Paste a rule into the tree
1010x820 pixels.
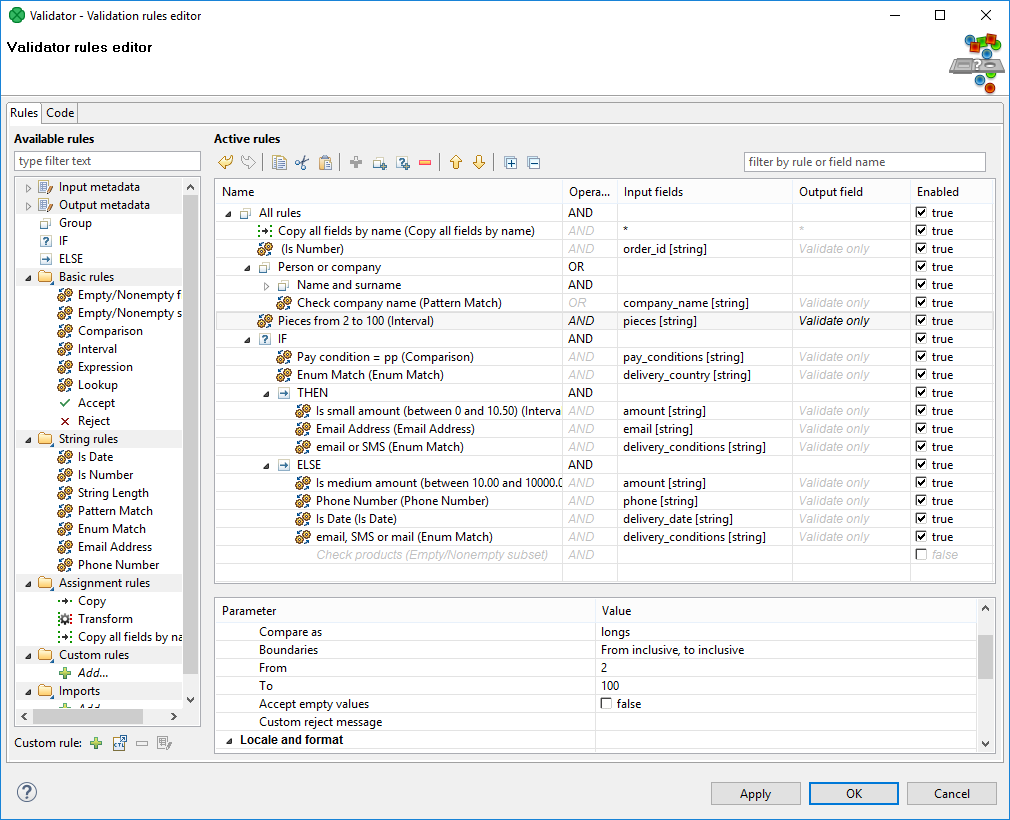(327, 161)
